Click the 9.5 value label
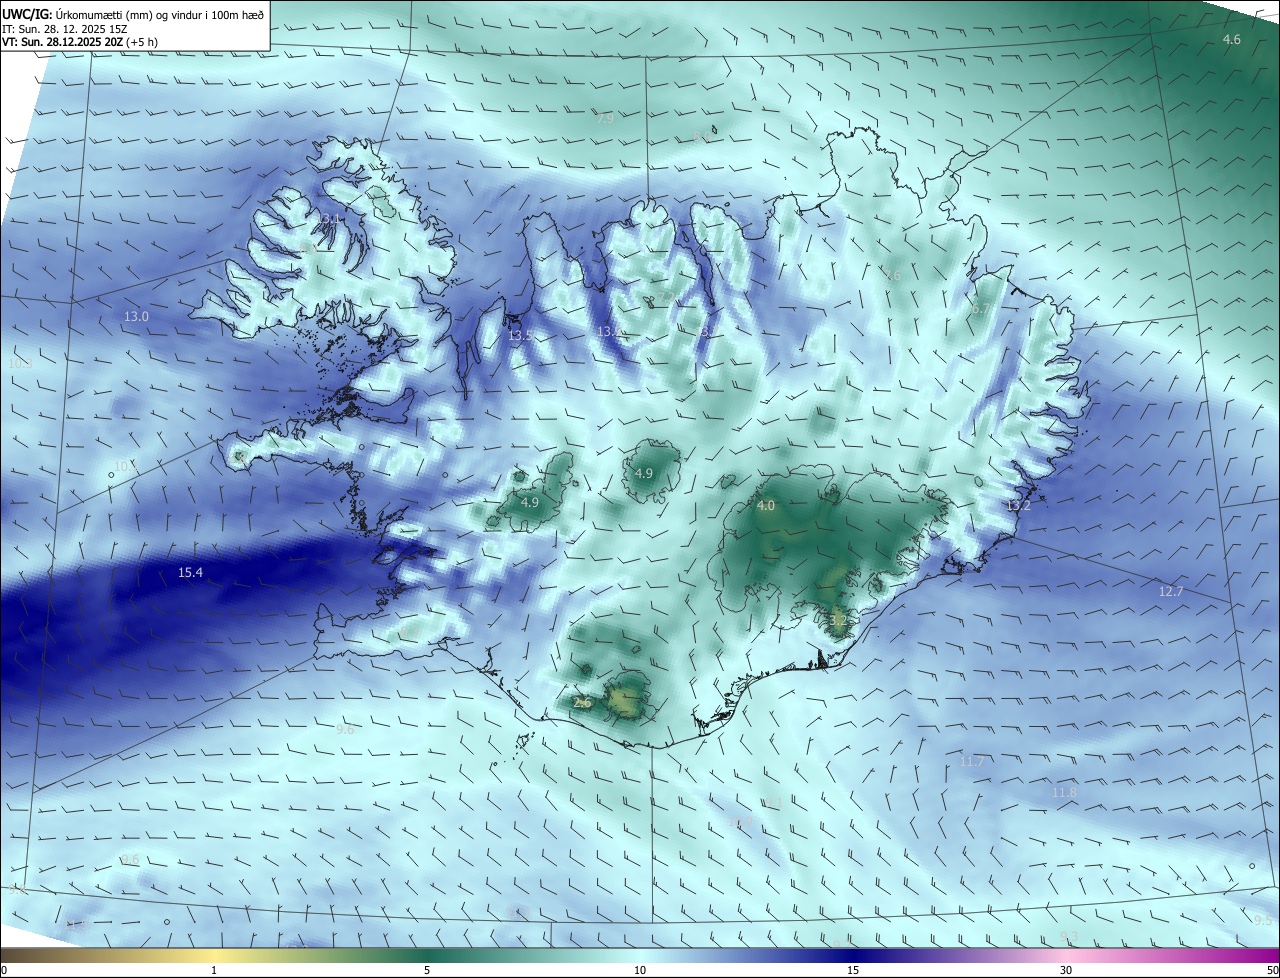 pos(1264,920)
